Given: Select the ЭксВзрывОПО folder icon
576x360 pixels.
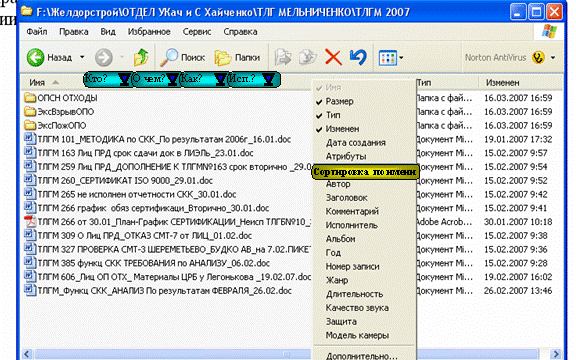Looking at the screenshot, I should 30,112.
